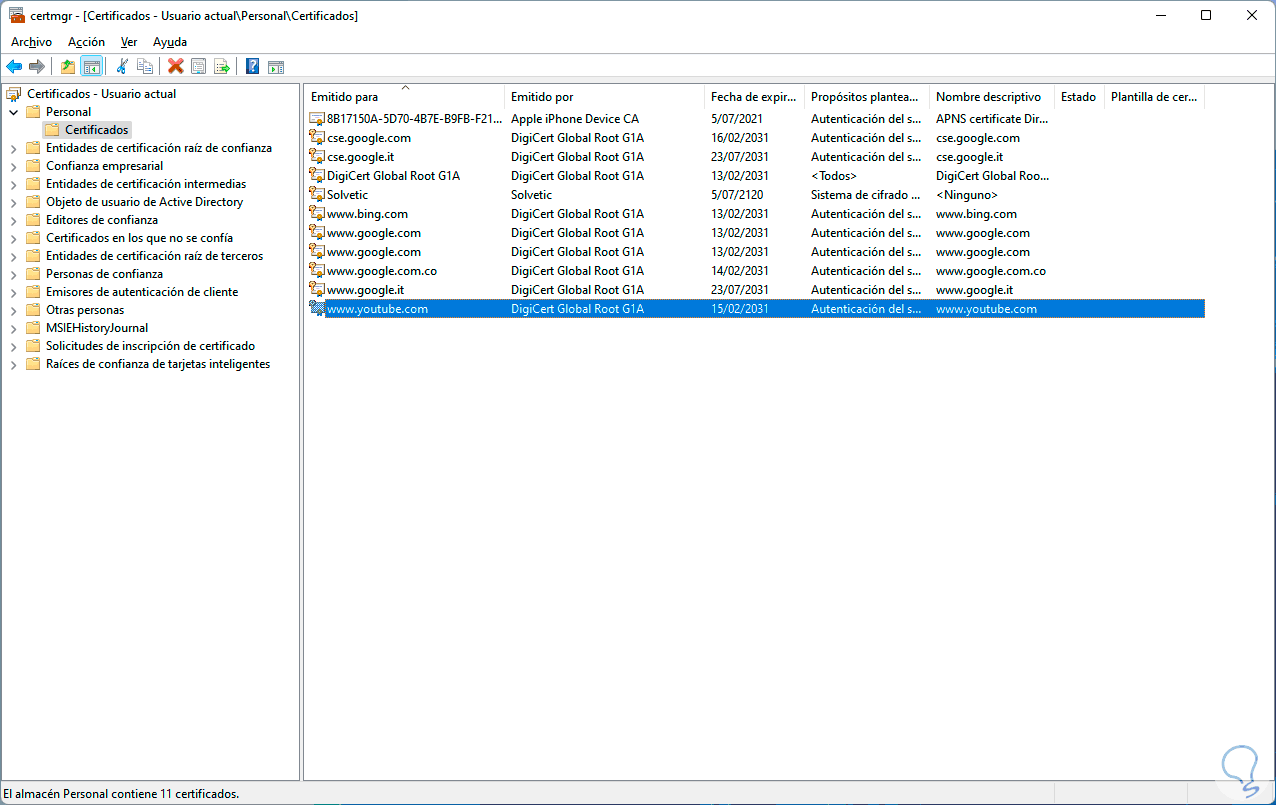This screenshot has height=805, width=1276.
Task: Select Emisores de autenticación de cliente
Action: (142, 292)
